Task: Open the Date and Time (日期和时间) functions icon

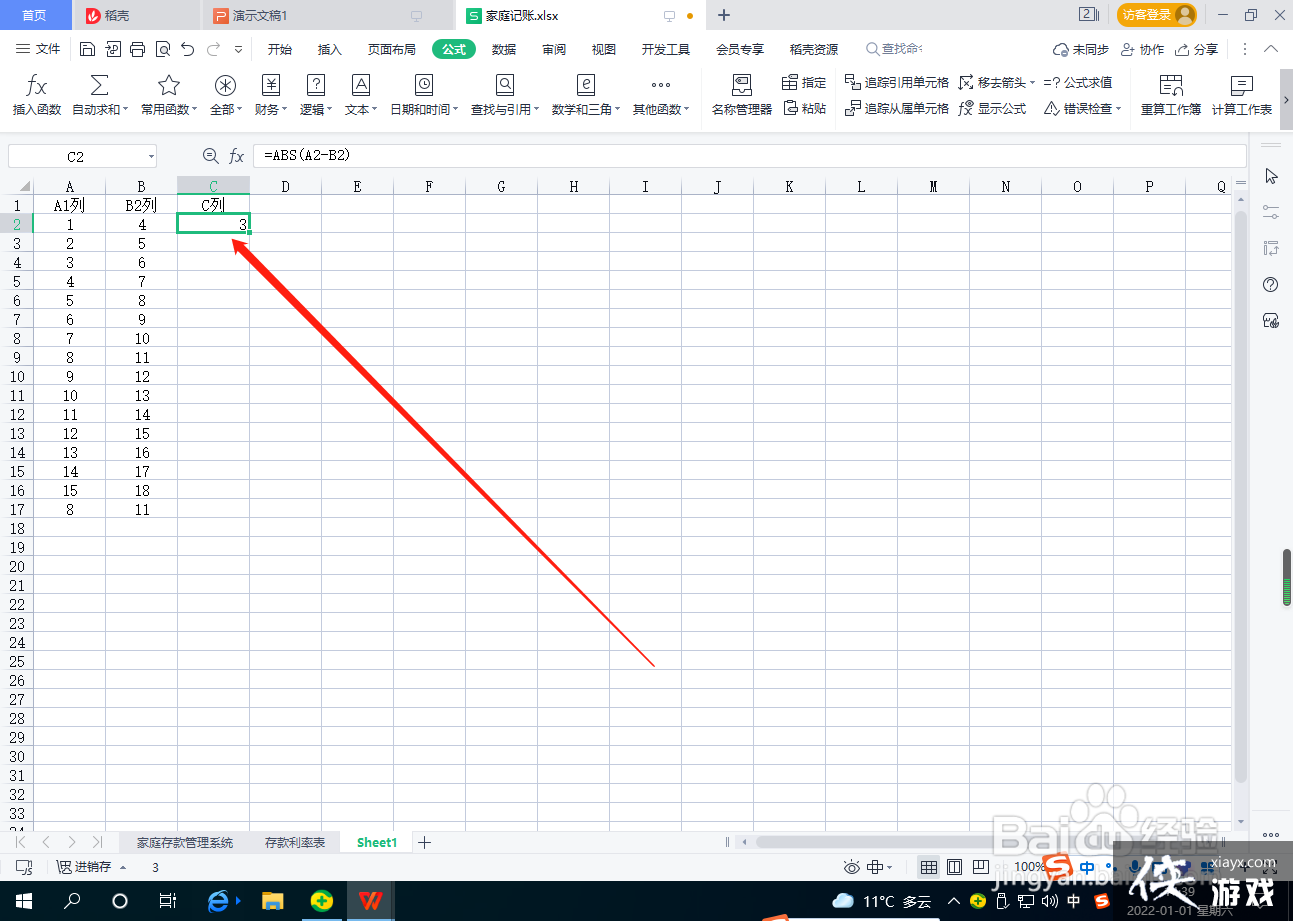Action: [424, 85]
